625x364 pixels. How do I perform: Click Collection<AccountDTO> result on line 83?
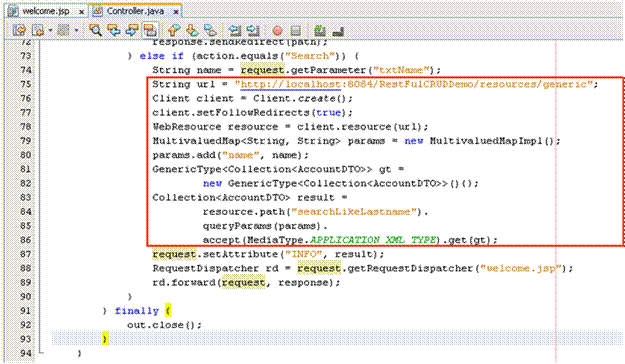tap(243, 197)
